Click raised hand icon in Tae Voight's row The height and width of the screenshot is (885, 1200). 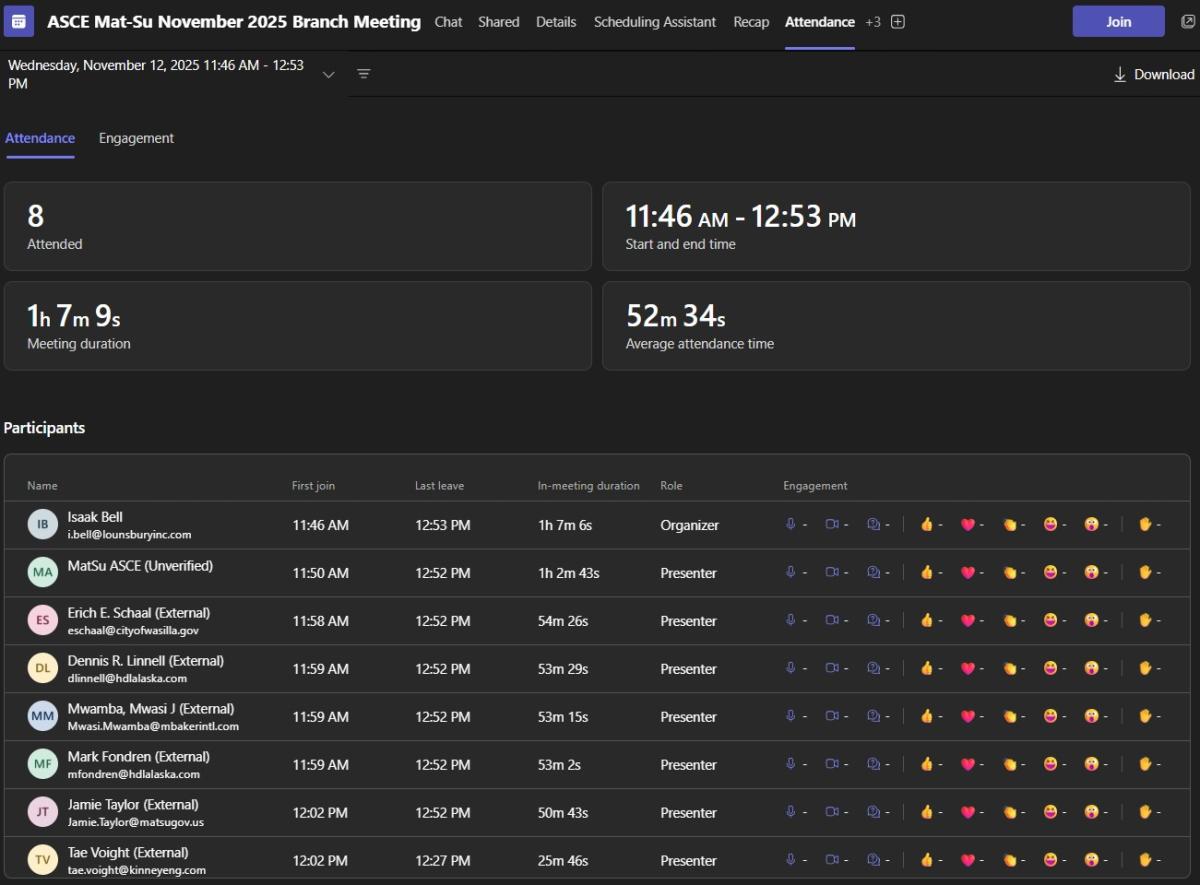tap(1145, 860)
